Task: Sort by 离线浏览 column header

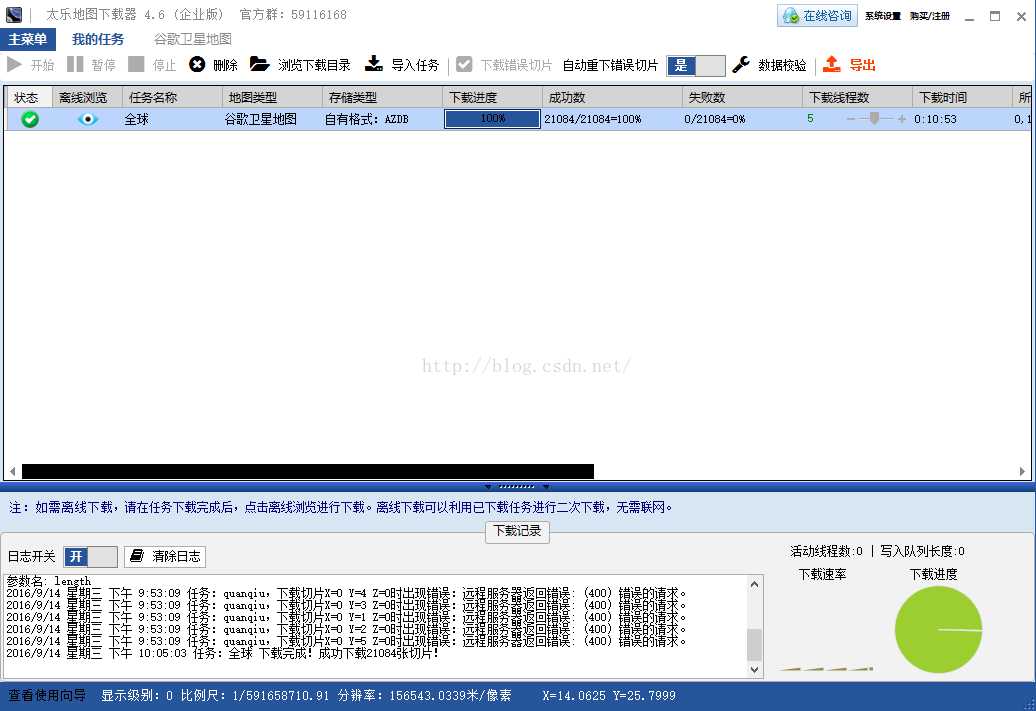Action: (87, 97)
